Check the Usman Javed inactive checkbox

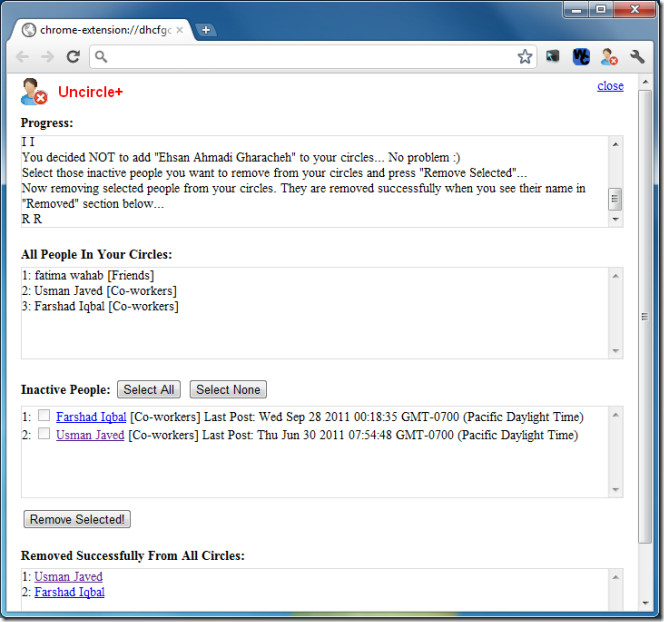pos(44,434)
